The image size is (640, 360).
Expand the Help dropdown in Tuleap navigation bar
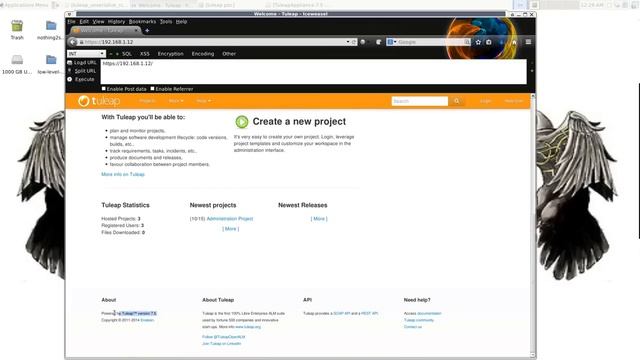pos(204,101)
